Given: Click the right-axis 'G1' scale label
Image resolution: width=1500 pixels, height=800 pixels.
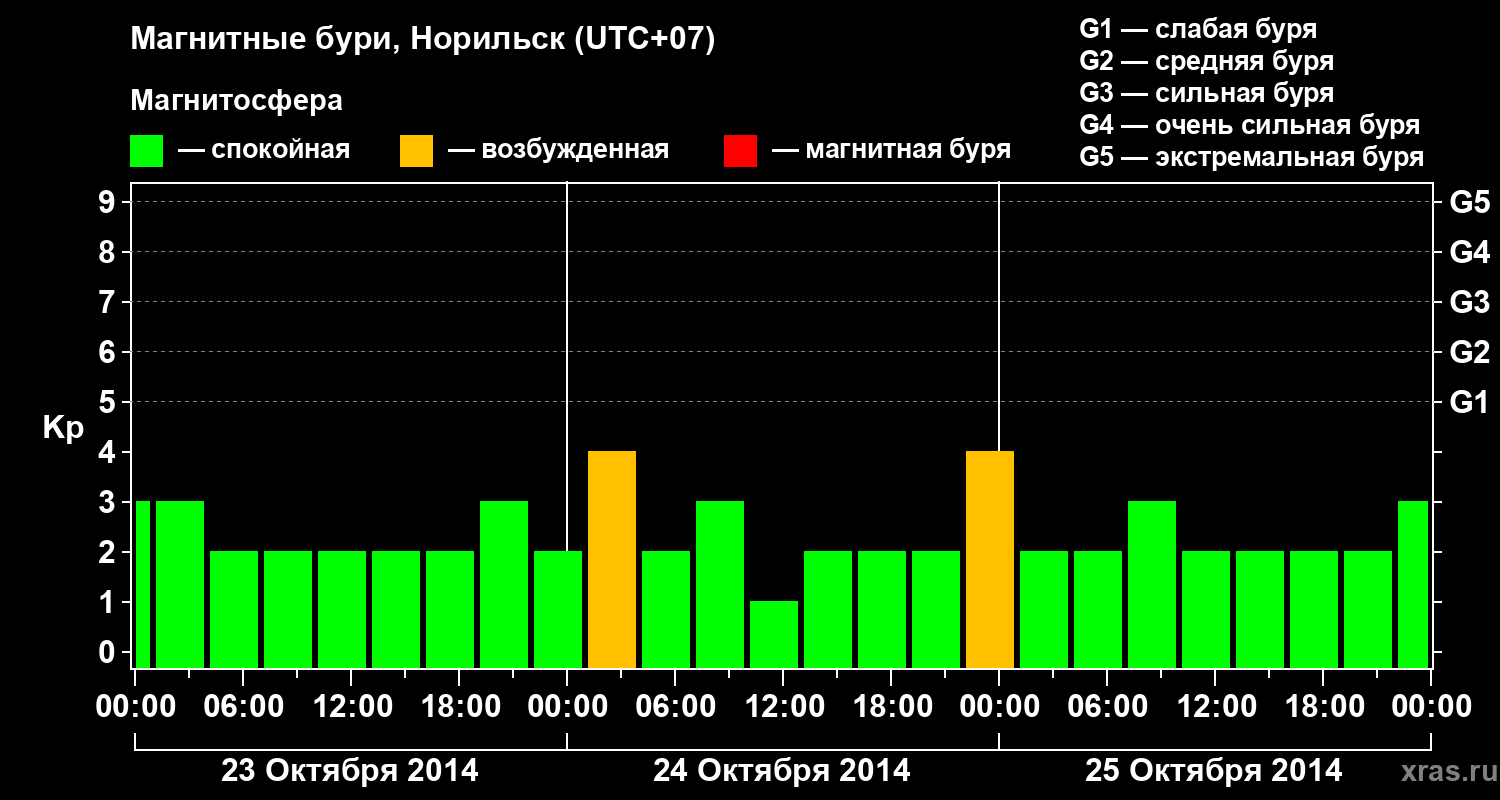Looking at the screenshot, I should tap(1469, 402).
